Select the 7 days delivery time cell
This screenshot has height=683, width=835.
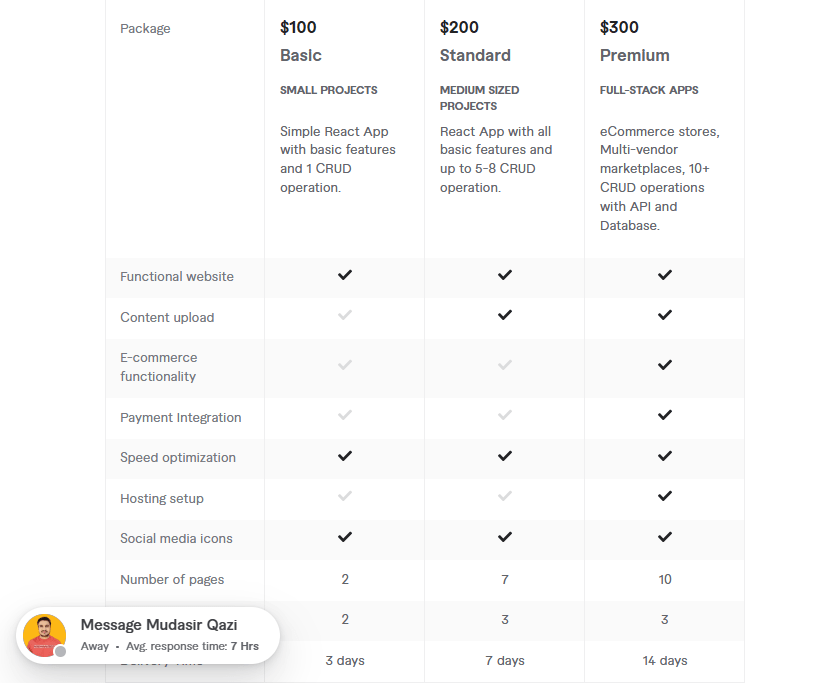504,660
